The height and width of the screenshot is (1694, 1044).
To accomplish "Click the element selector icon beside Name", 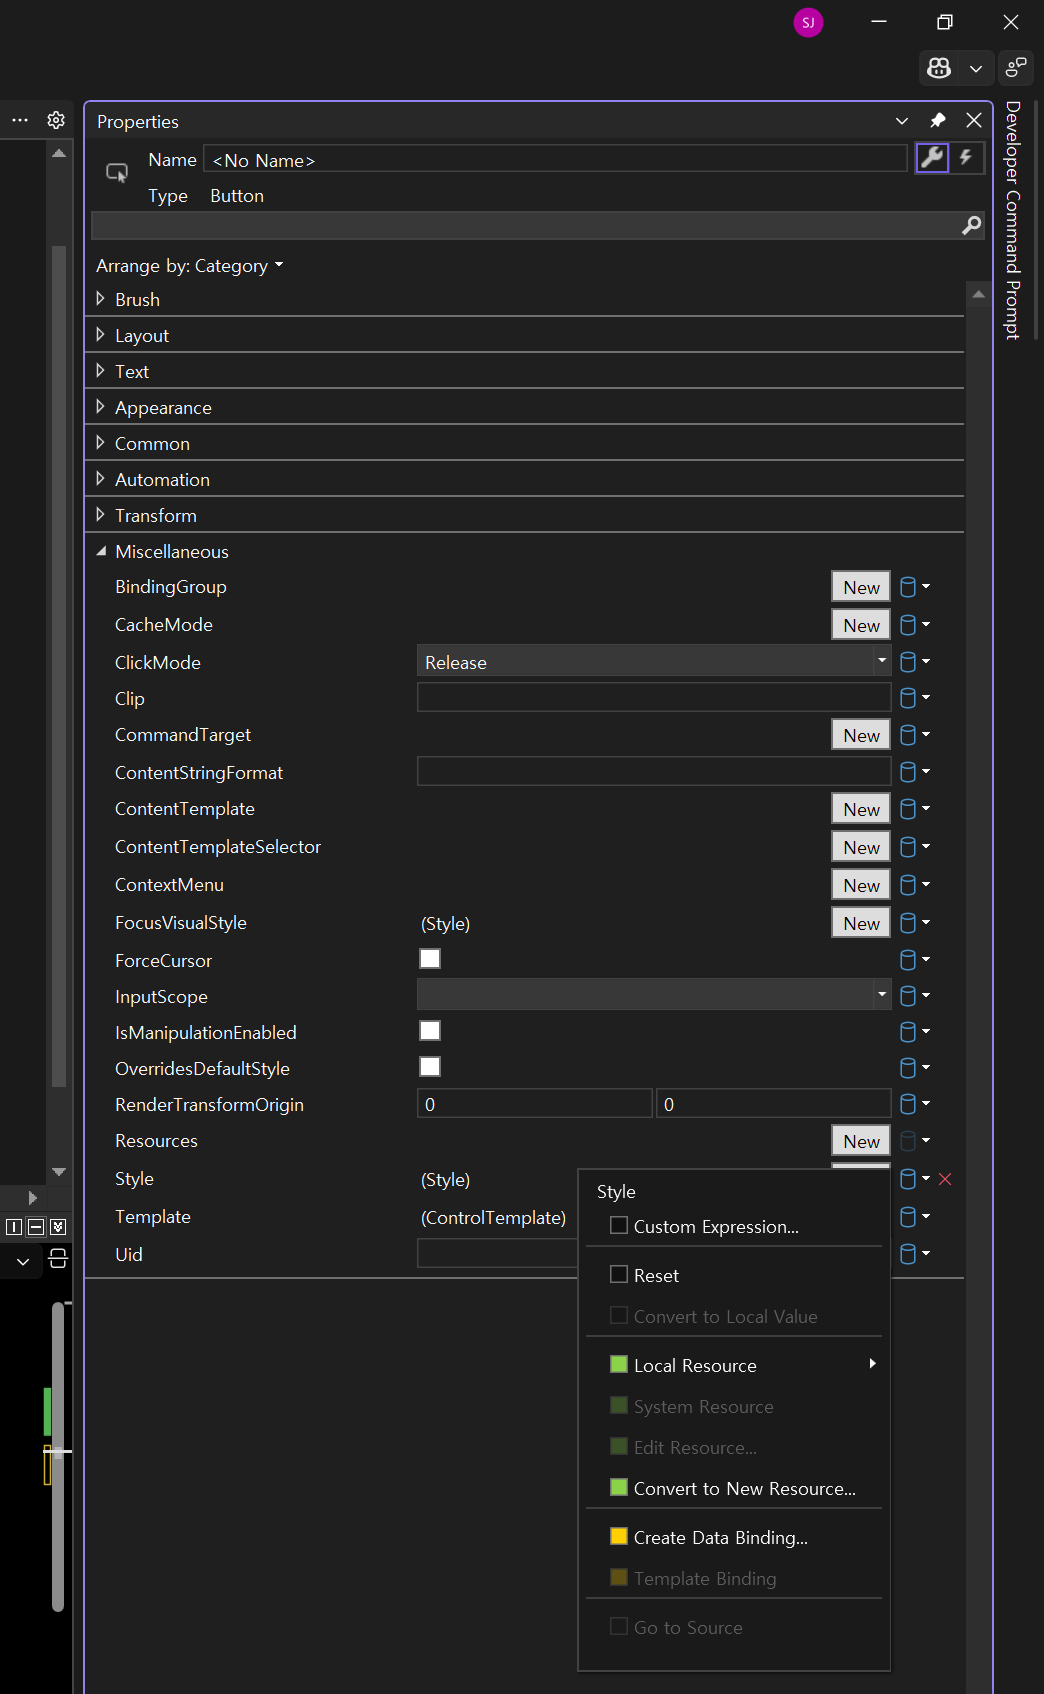I will 117,172.
